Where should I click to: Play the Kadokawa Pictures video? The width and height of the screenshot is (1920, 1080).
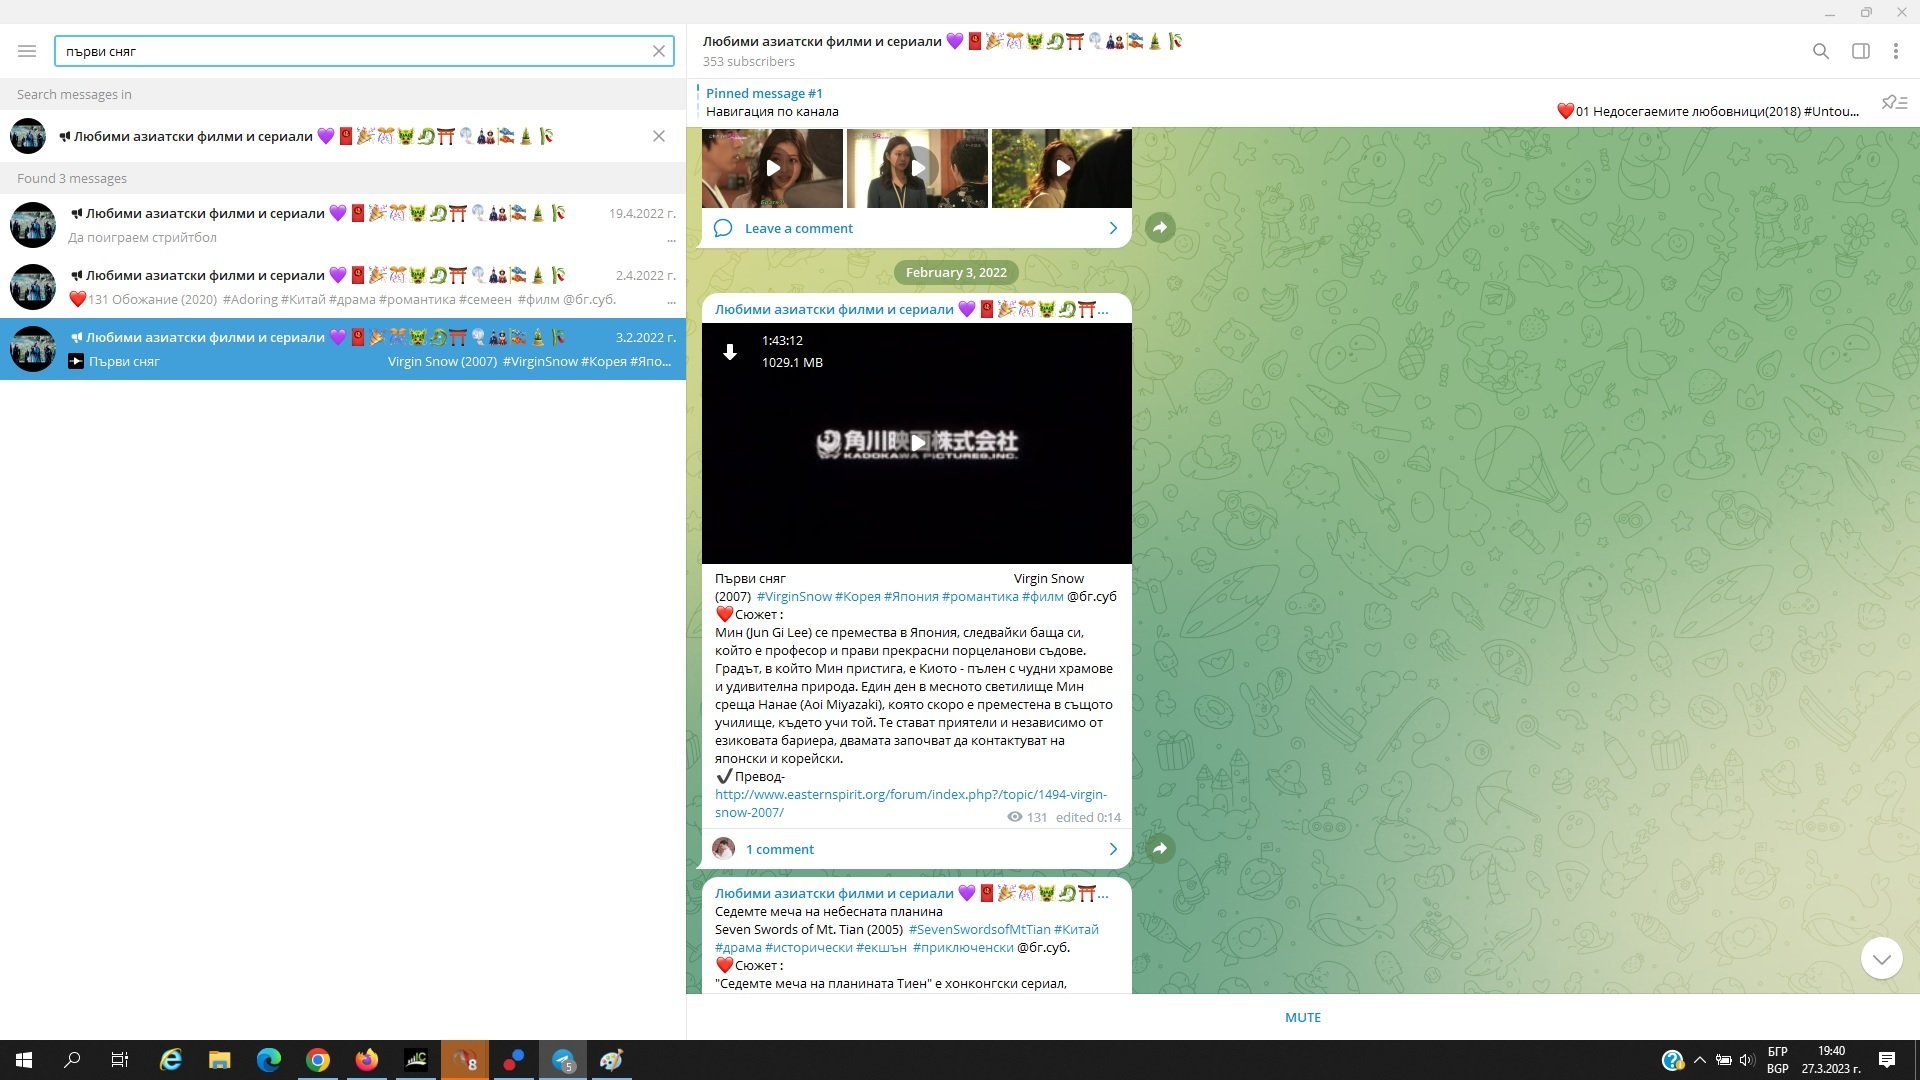(916, 443)
